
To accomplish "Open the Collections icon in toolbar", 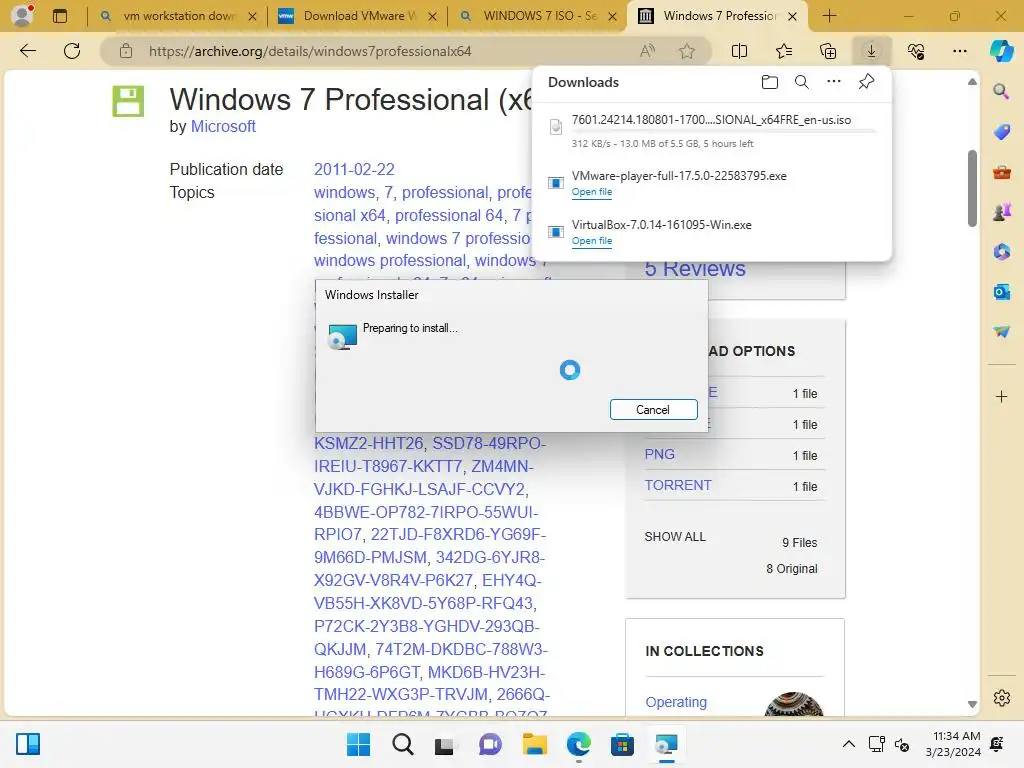I will tap(827, 51).
